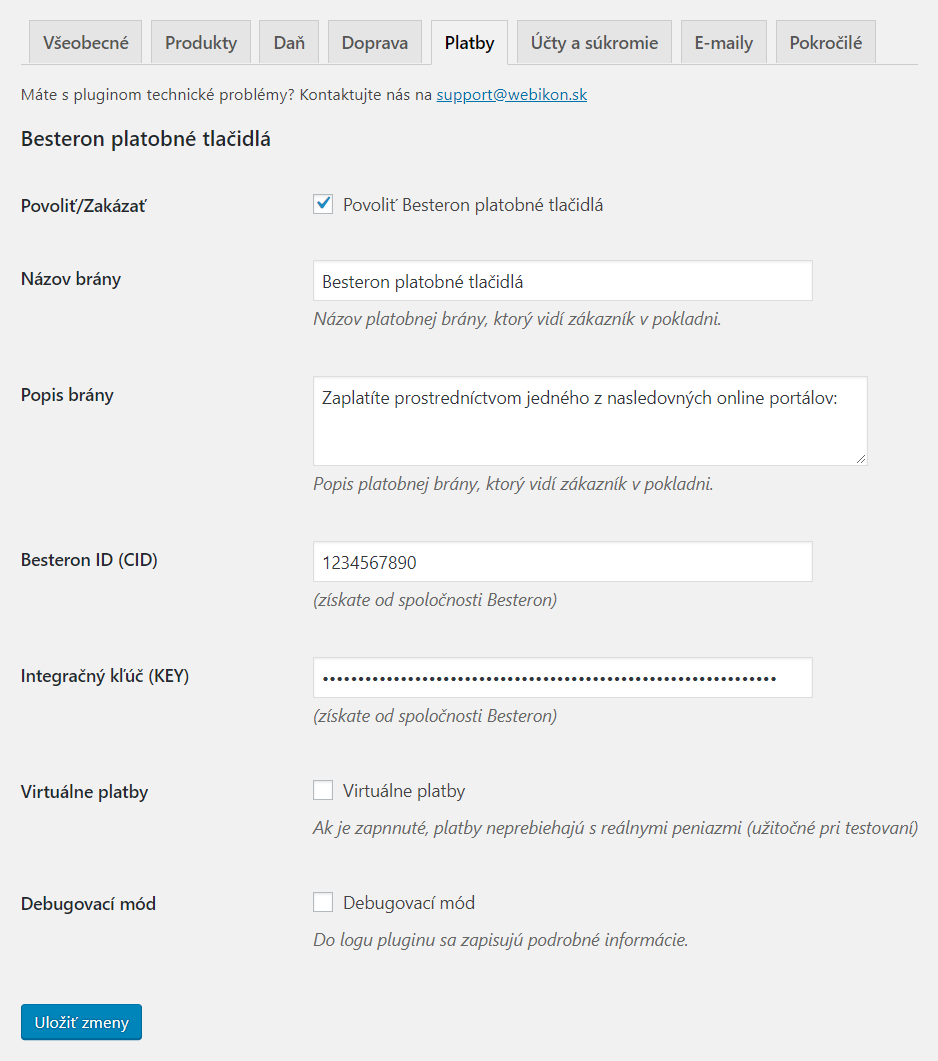The height and width of the screenshot is (1061, 938).
Task: Uncheck the Povoliť Besteron platobné tlačidlá checkbox
Action: [x=323, y=205]
